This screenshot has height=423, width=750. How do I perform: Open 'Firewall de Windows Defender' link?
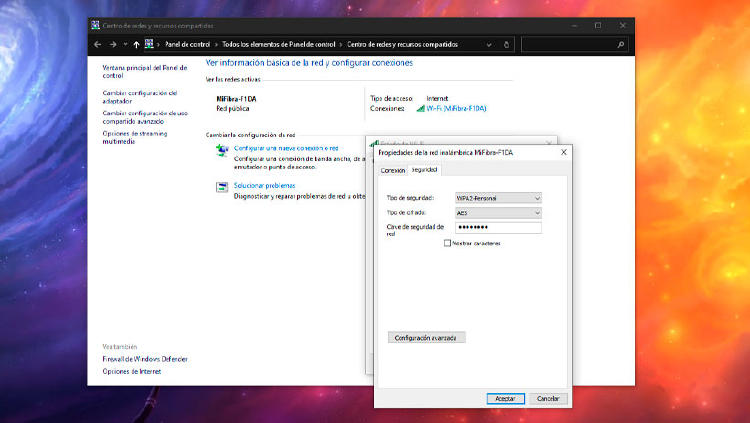tap(144, 359)
